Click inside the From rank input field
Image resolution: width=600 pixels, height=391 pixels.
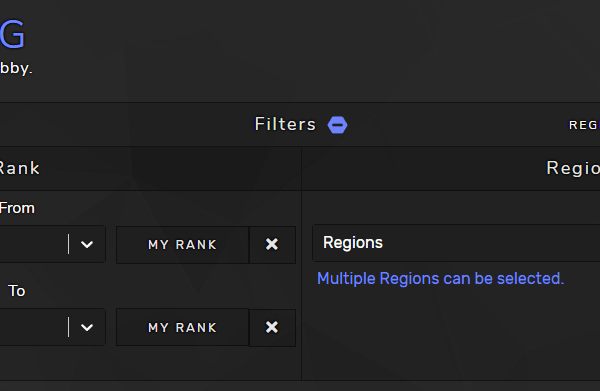coord(33,244)
